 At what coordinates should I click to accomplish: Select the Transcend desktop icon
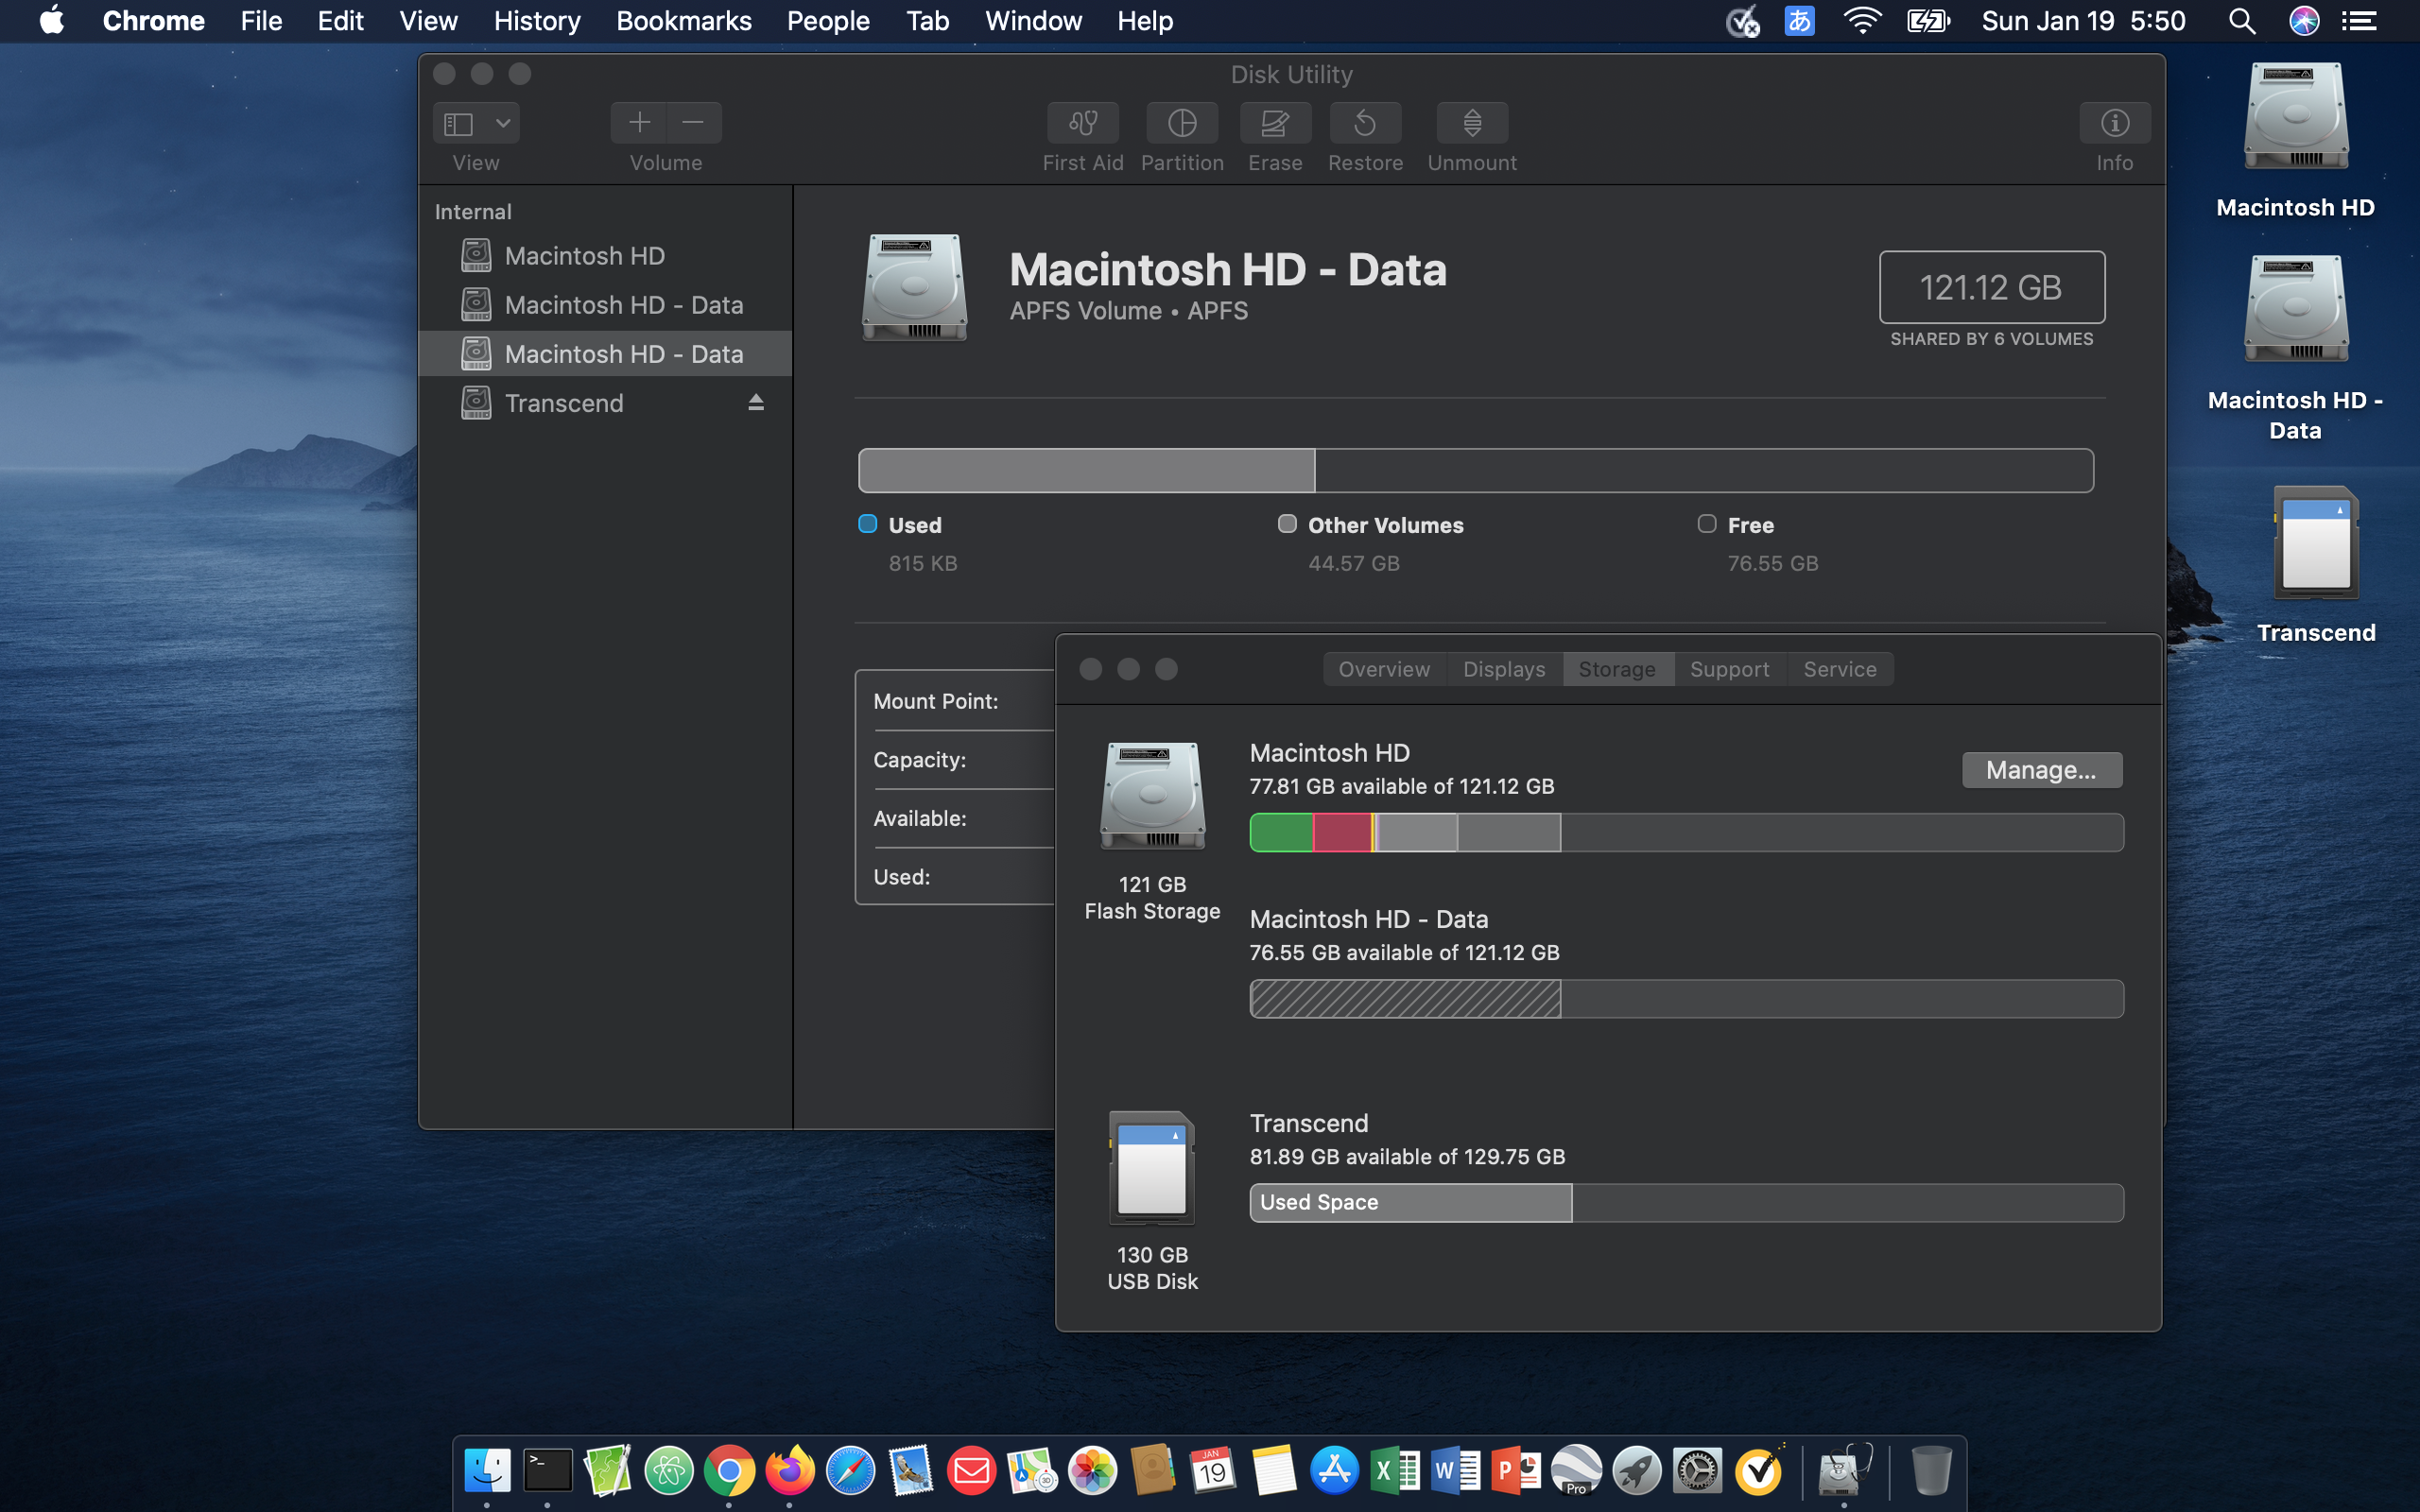click(2316, 543)
